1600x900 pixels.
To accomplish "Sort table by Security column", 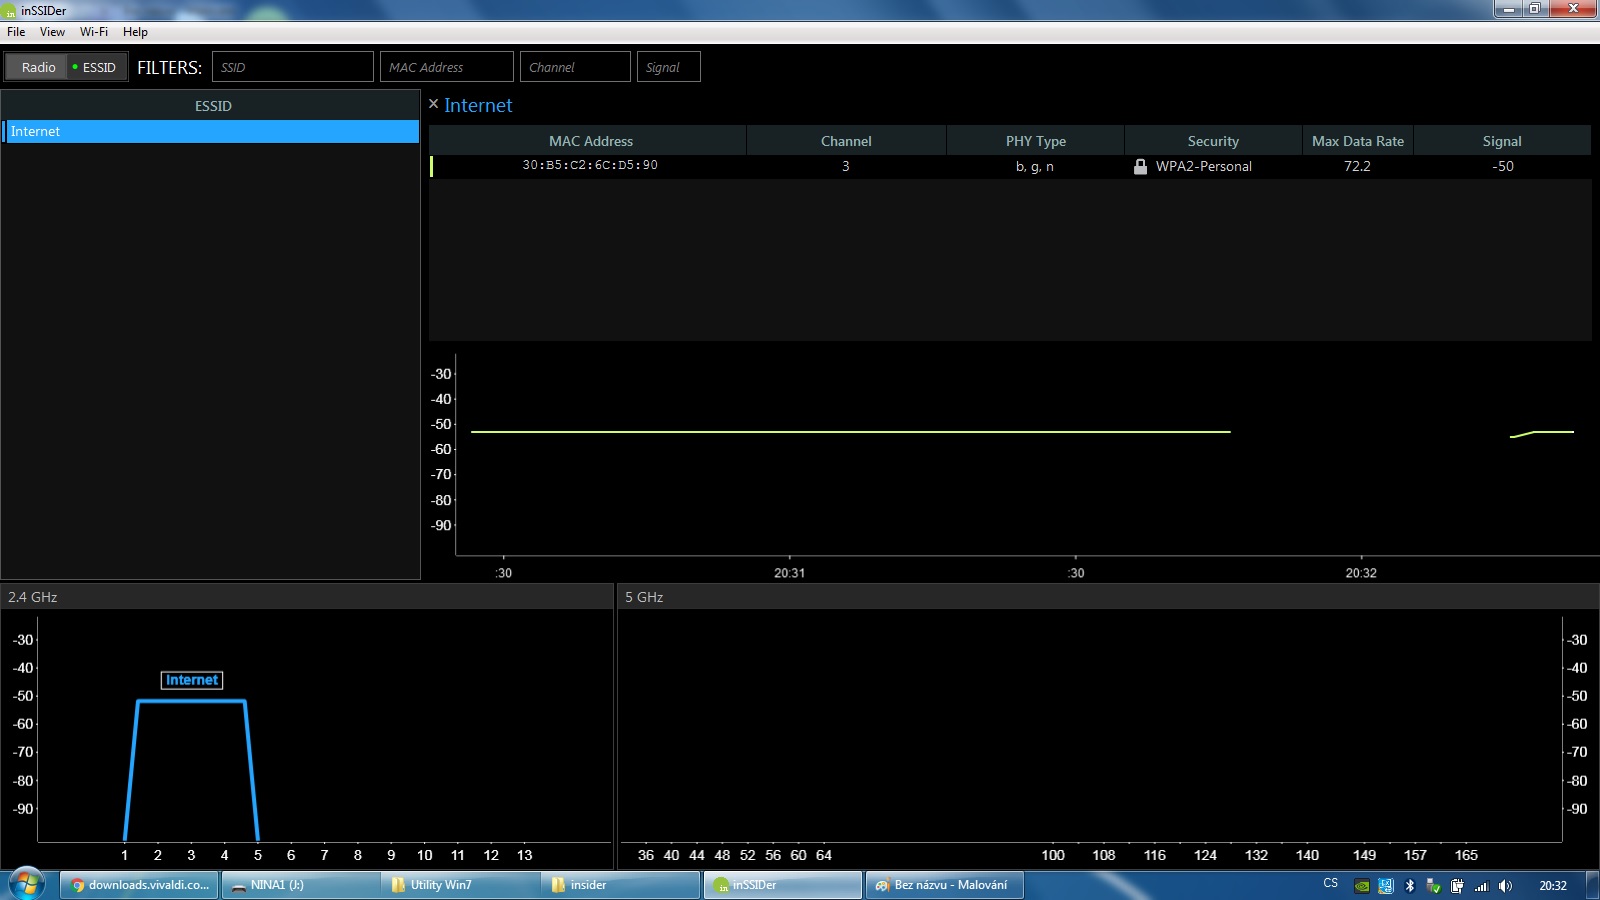I will click(1213, 141).
